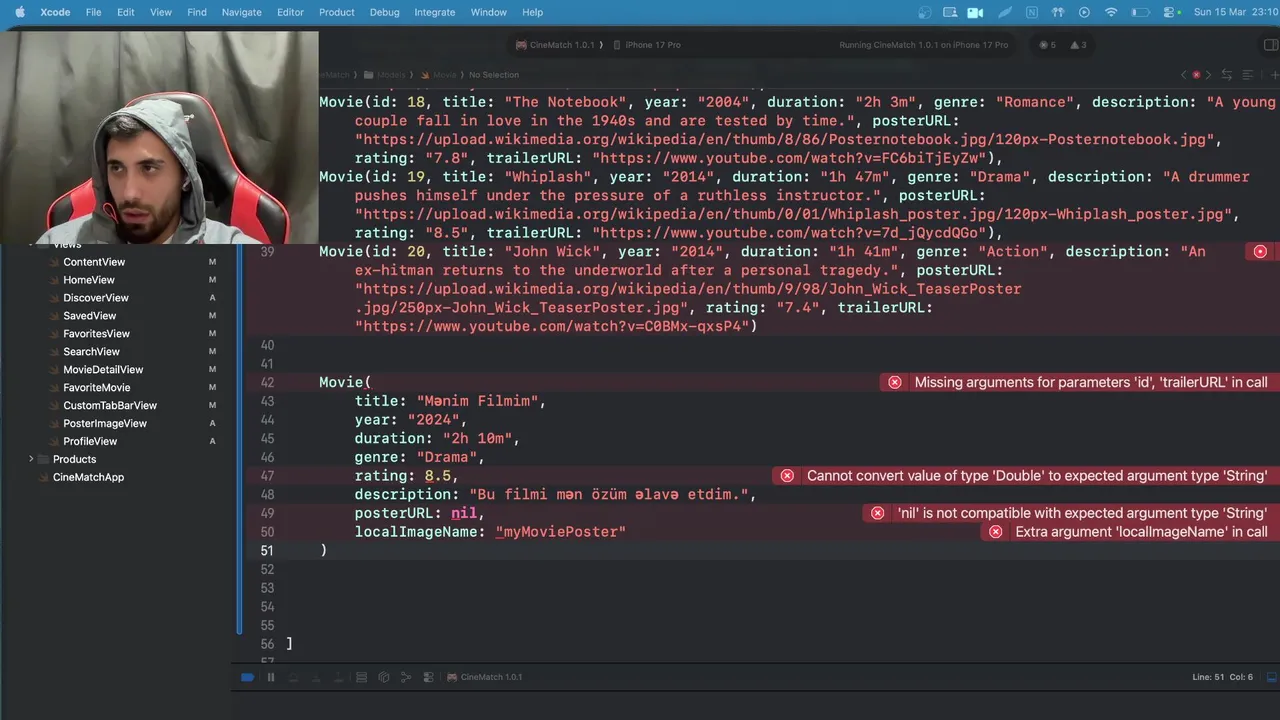Click the 'Missing arguments for parameters' error

point(1080,382)
